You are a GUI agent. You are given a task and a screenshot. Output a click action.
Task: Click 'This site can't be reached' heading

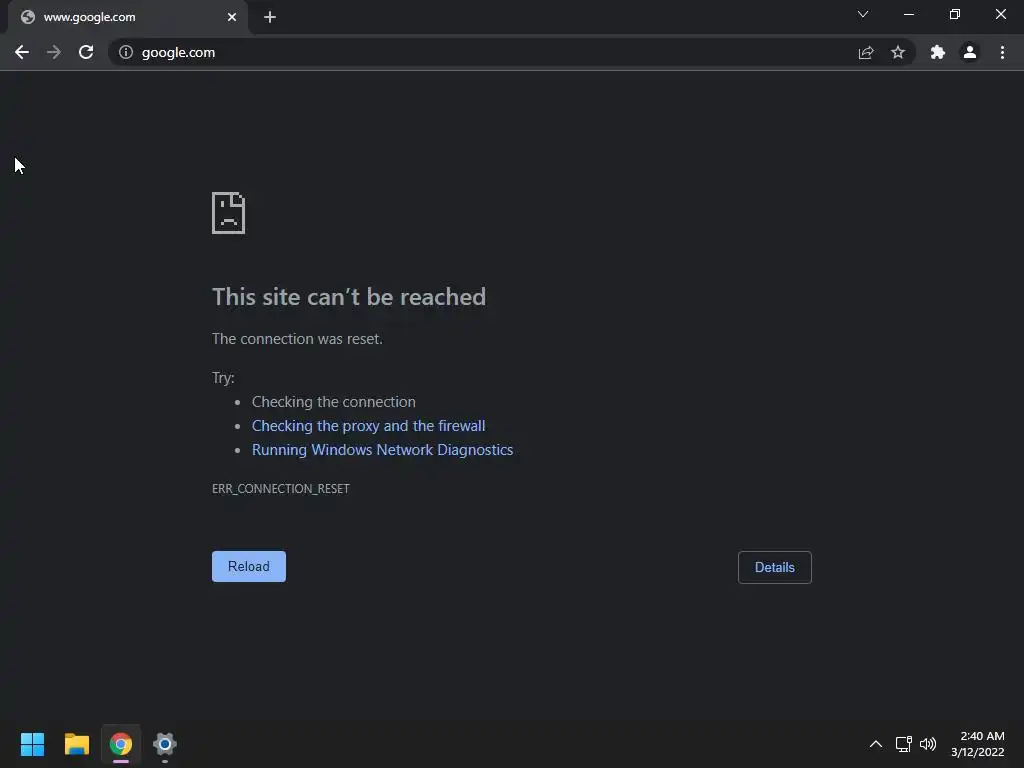pyautogui.click(x=349, y=296)
